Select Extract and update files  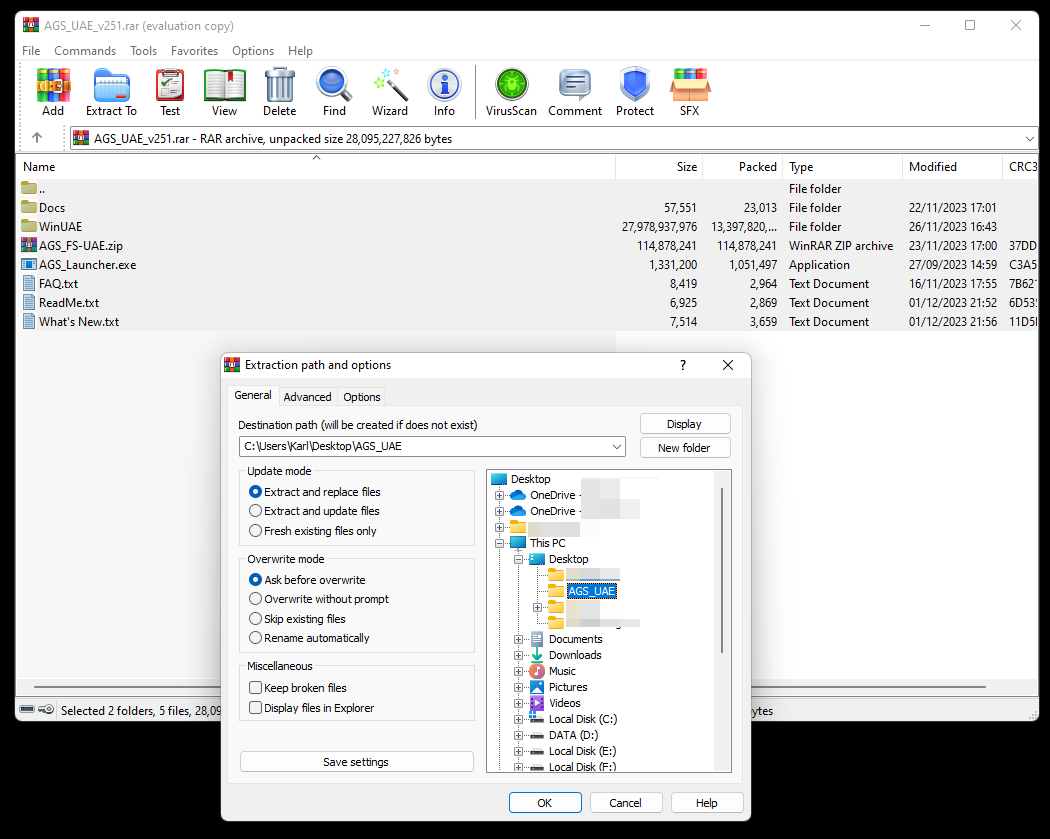[314, 511]
